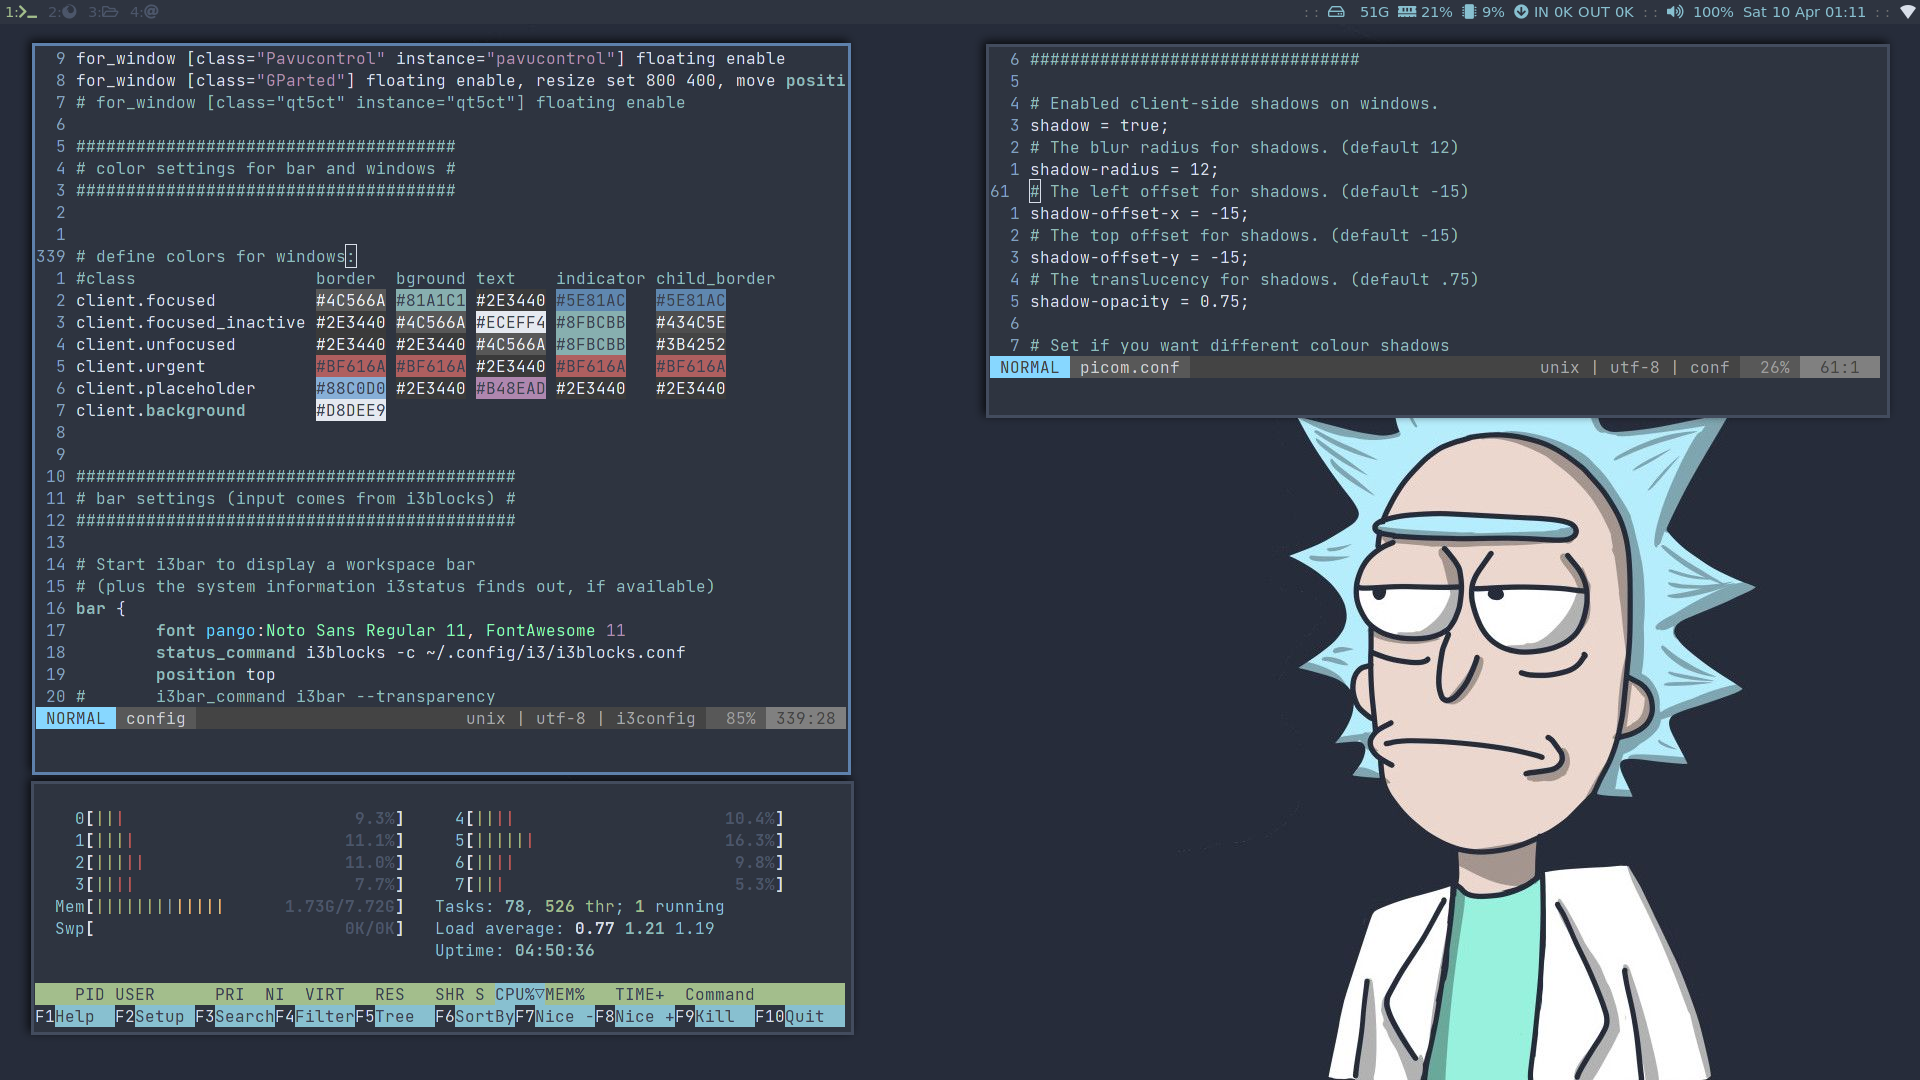1920x1080 pixels.
Task: Sort htop by VIRT column header
Action: click(325, 995)
